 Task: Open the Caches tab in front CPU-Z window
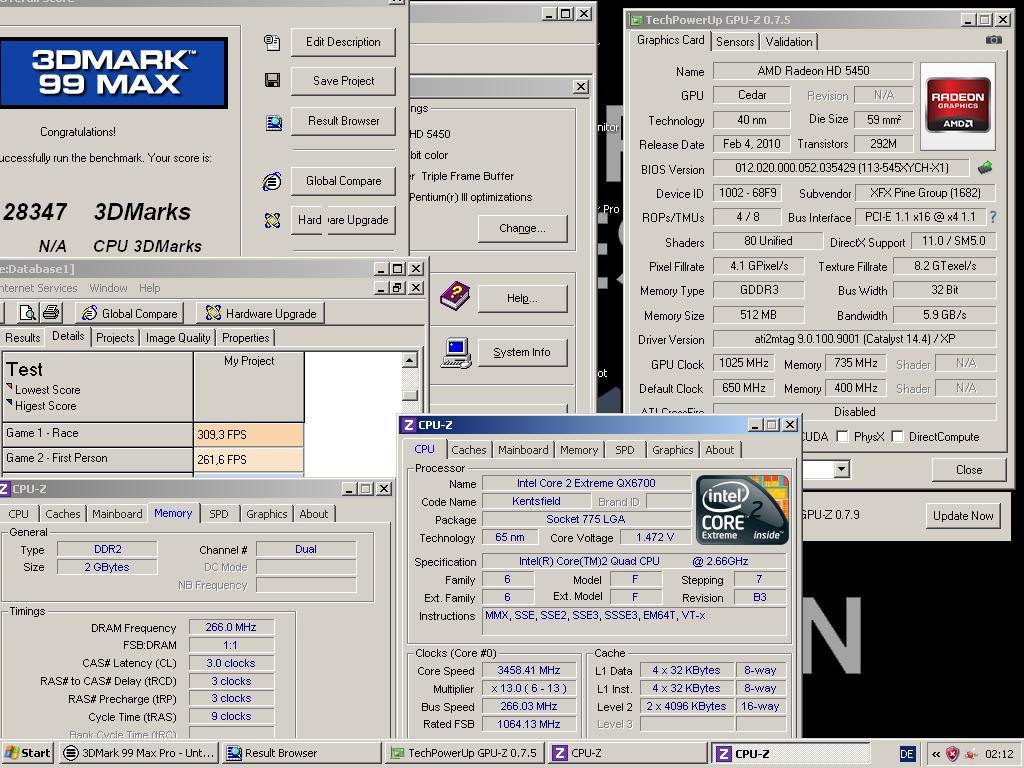pyautogui.click(x=468, y=450)
